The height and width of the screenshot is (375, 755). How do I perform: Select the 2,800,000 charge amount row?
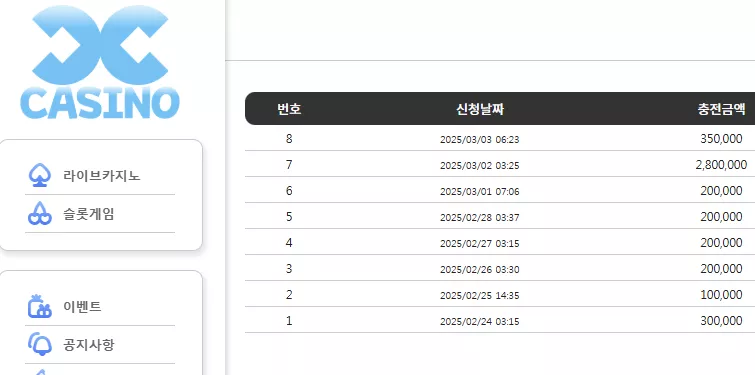tap(500, 164)
